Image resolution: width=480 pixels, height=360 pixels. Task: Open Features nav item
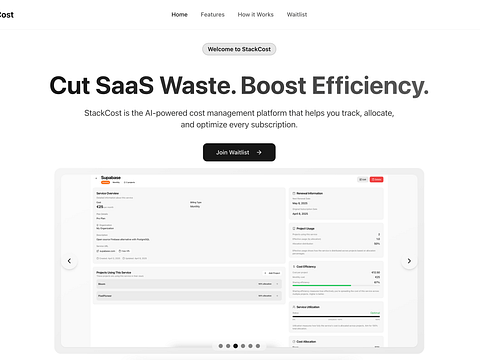click(x=212, y=15)
